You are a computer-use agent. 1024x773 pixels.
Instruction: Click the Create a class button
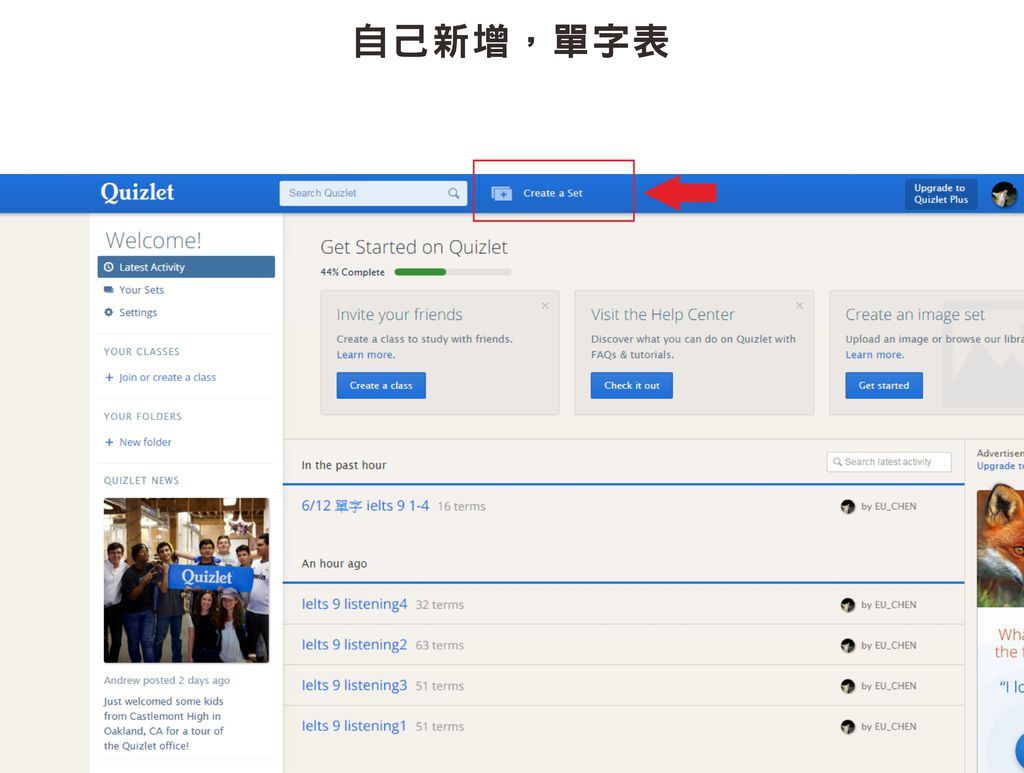381,385
